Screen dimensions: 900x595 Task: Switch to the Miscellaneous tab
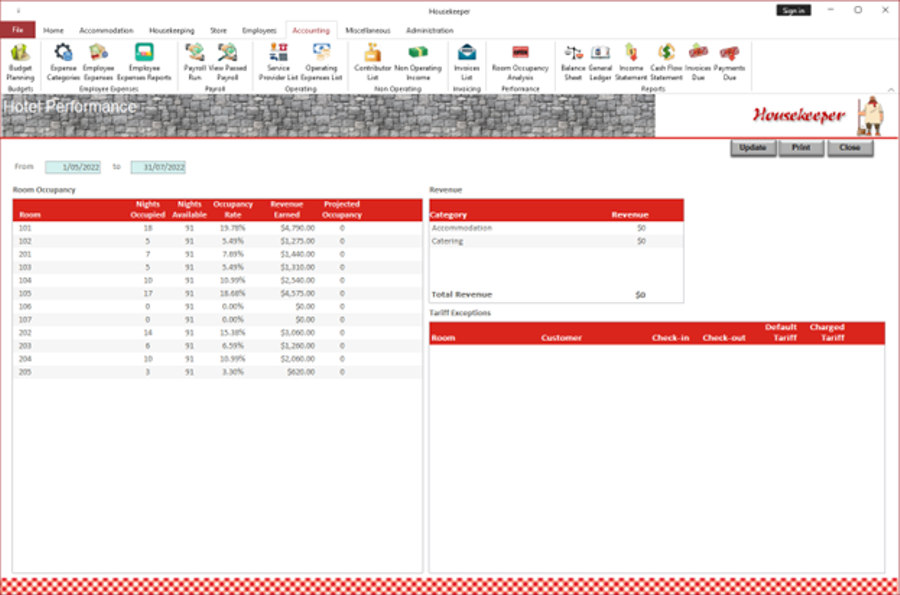point(367,30)
